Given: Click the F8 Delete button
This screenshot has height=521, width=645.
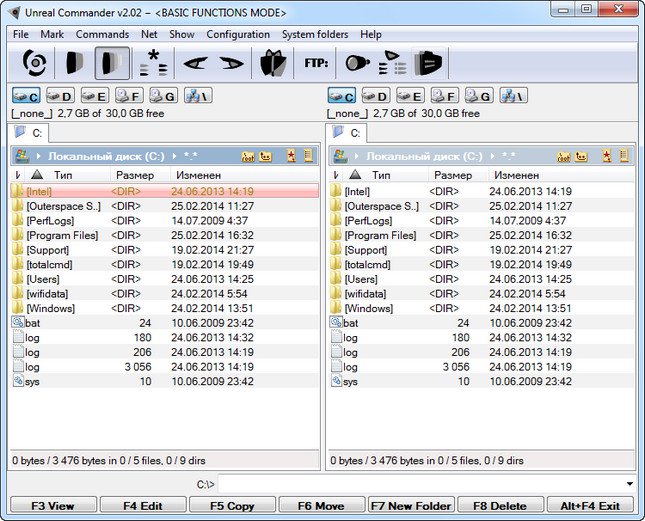Looking at the screenshot, I should click(500, 505).
